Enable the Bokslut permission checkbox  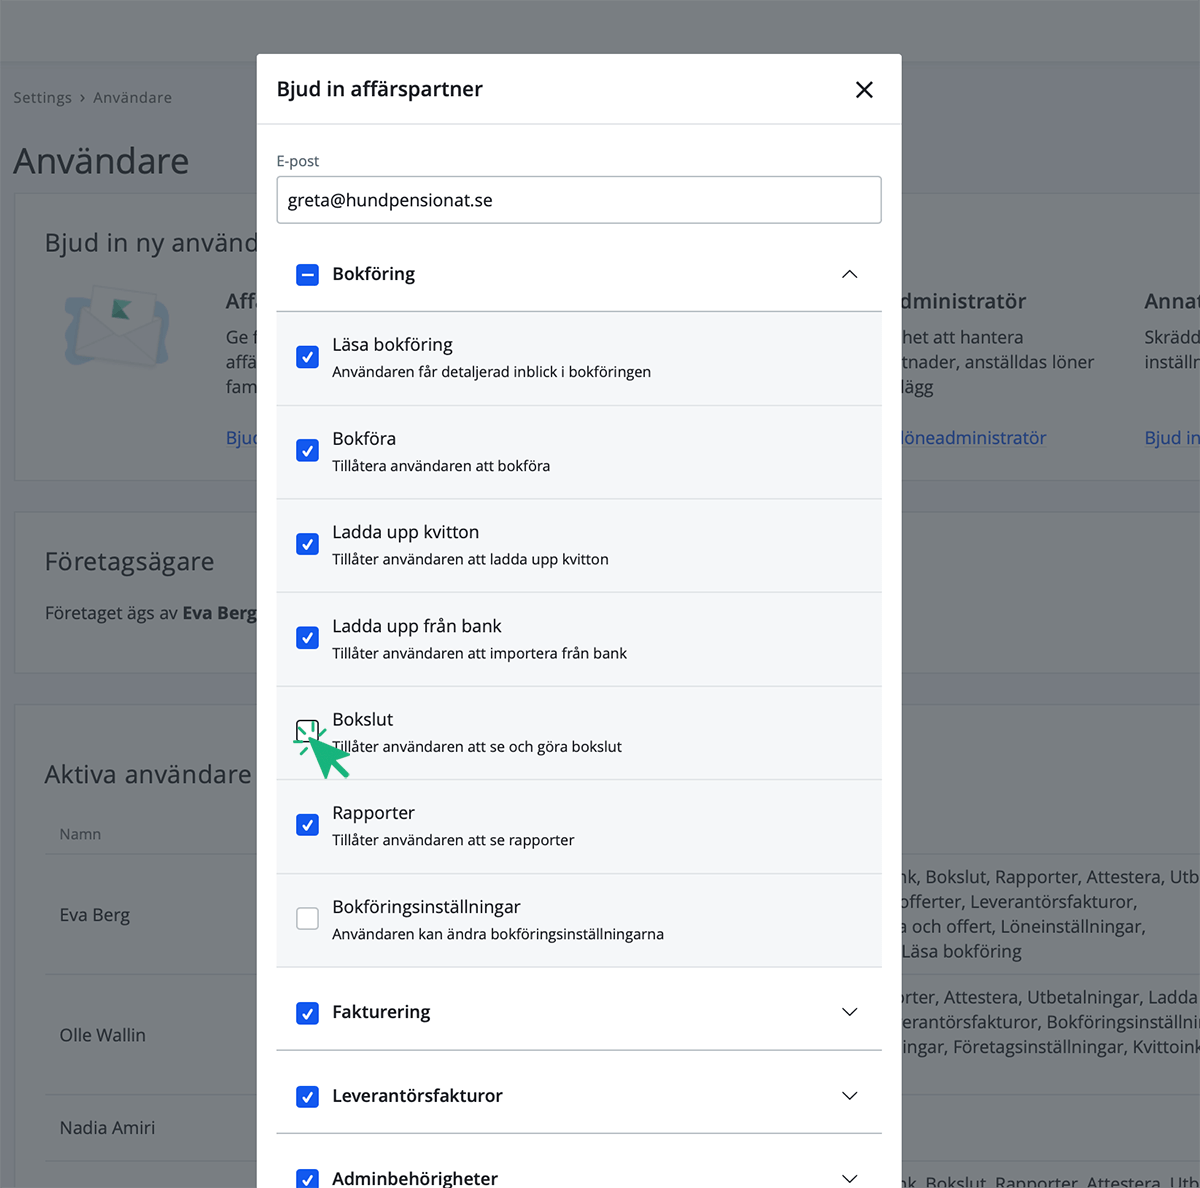tap(307, 731)
